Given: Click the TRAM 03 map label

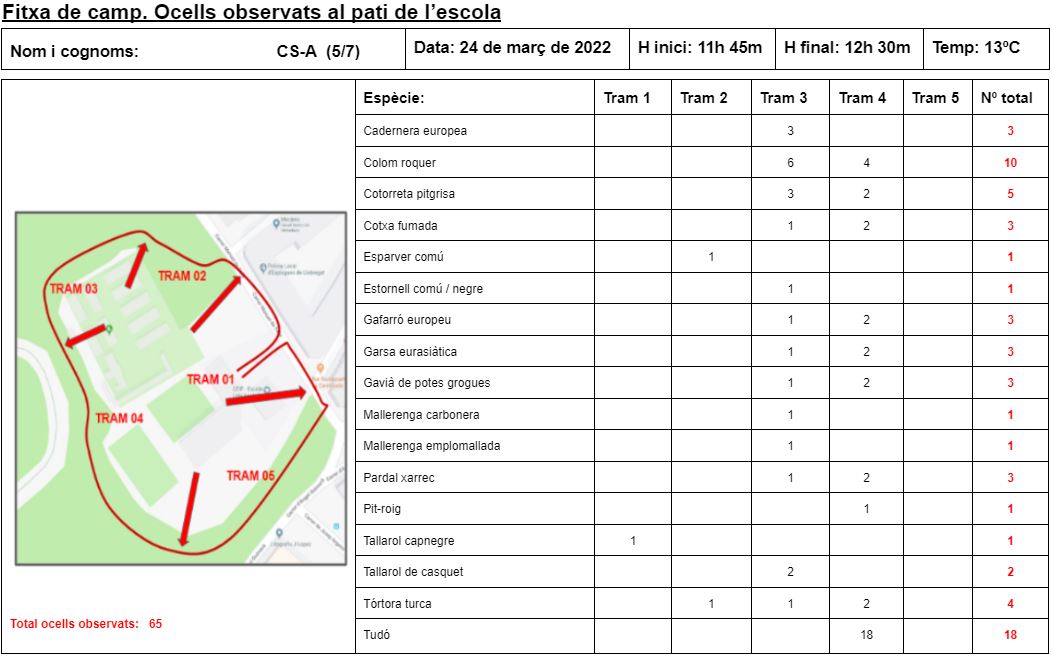Looking at the screenshot, I should click(x=73, y=289).
